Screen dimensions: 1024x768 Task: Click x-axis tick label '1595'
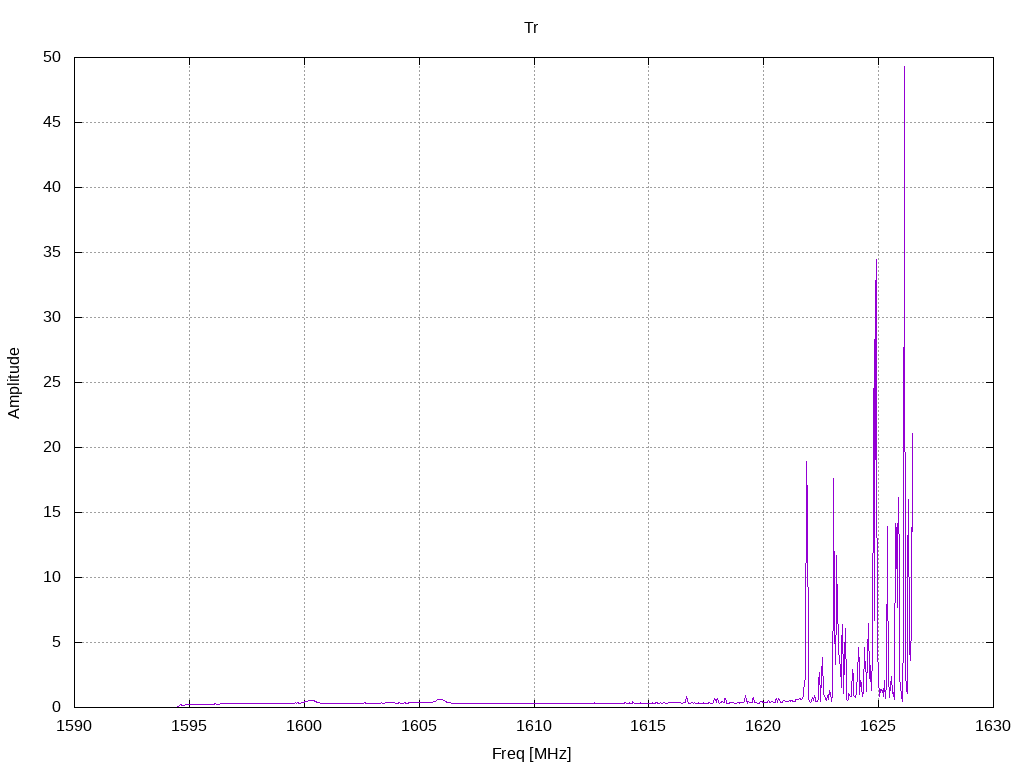(189, 726)
